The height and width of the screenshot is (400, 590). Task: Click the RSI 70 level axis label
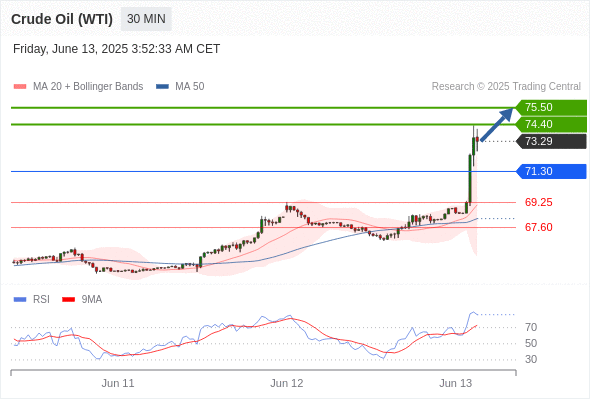click(x=531, y=327)
